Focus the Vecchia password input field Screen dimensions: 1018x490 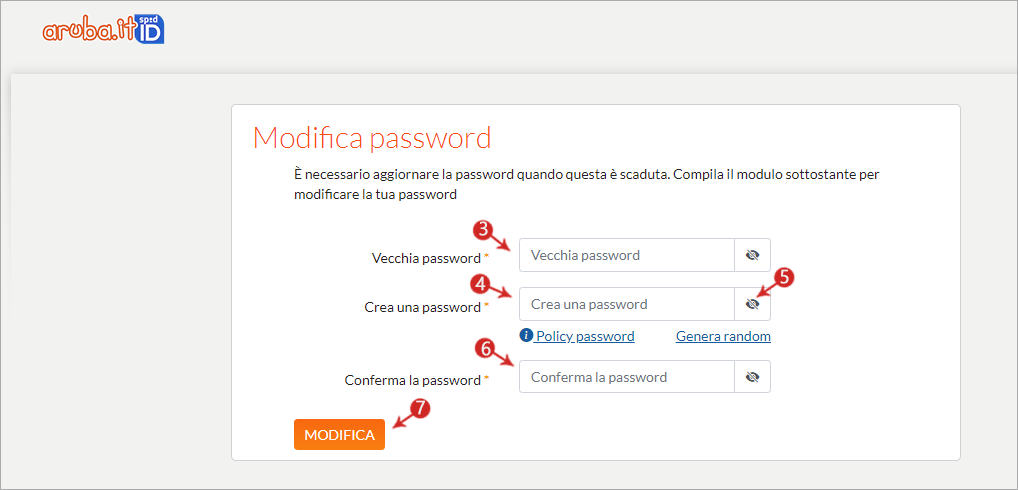click(x=627, y=255)
